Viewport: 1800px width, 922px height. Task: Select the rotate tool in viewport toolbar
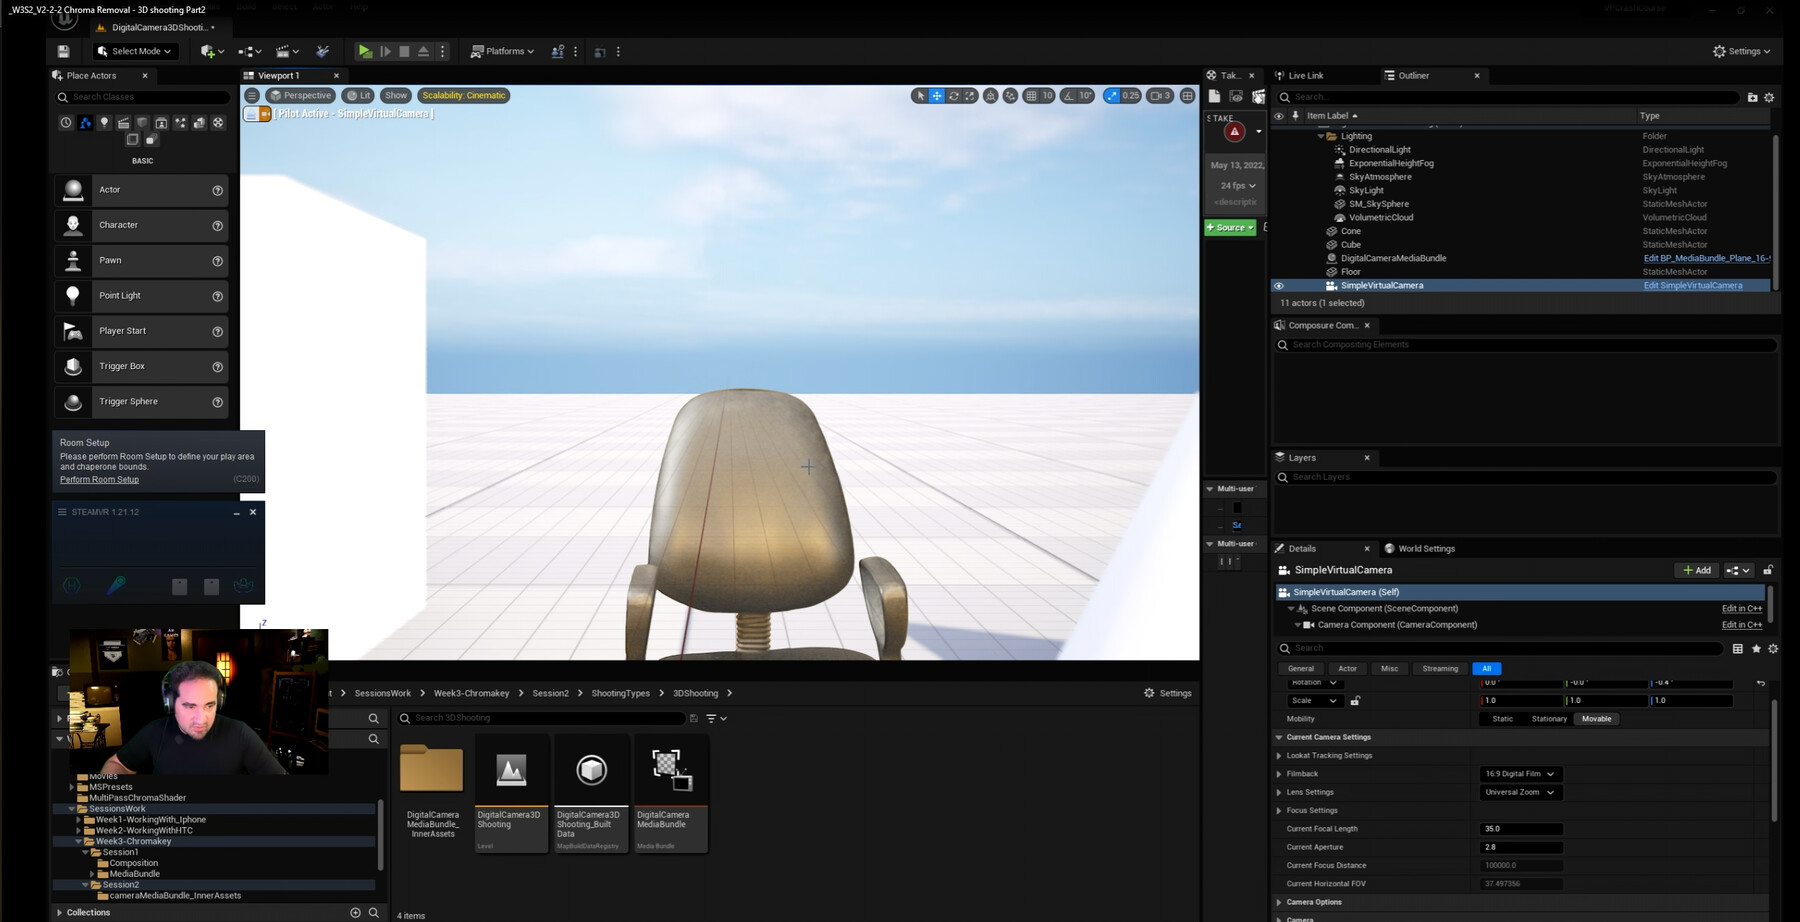click(953, 95)
